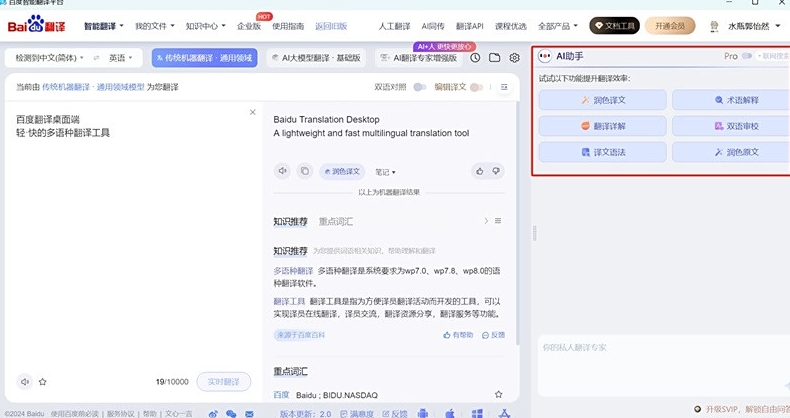Click 译文语法 in AI助手 panel
Viewport: 790px width, 418px height.
(603, 152)
